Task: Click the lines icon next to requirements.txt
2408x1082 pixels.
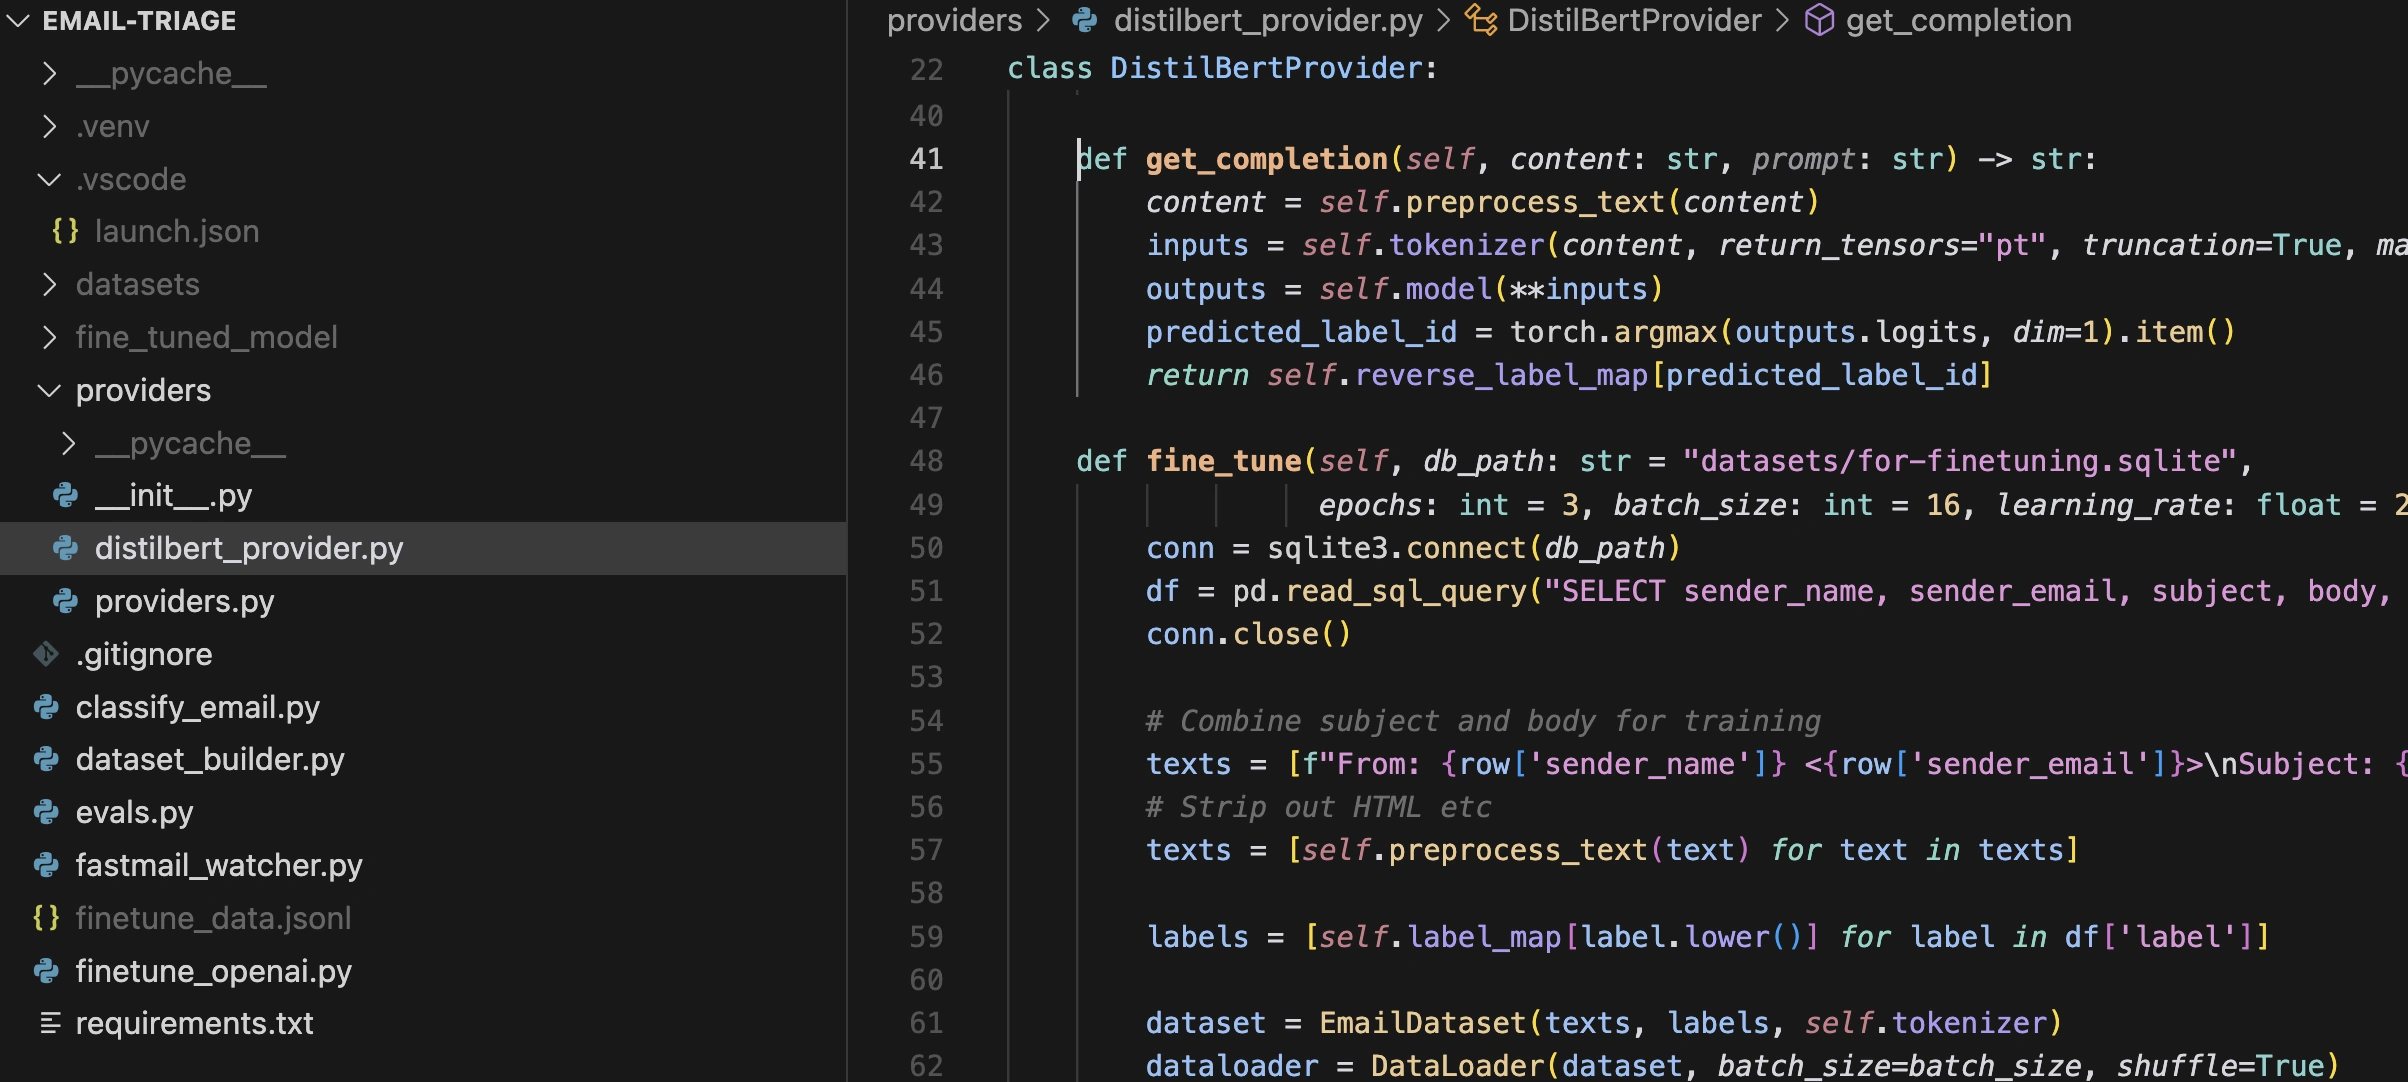Action: click(x=49, y=1023)
